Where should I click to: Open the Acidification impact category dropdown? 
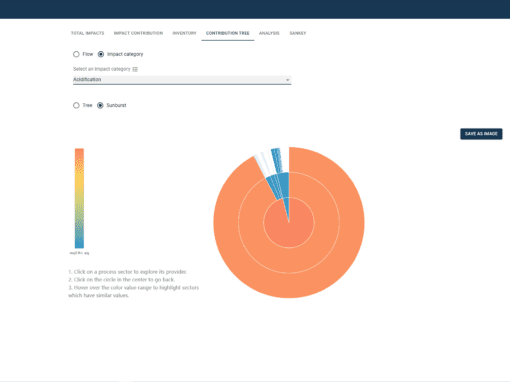[182, 80]
